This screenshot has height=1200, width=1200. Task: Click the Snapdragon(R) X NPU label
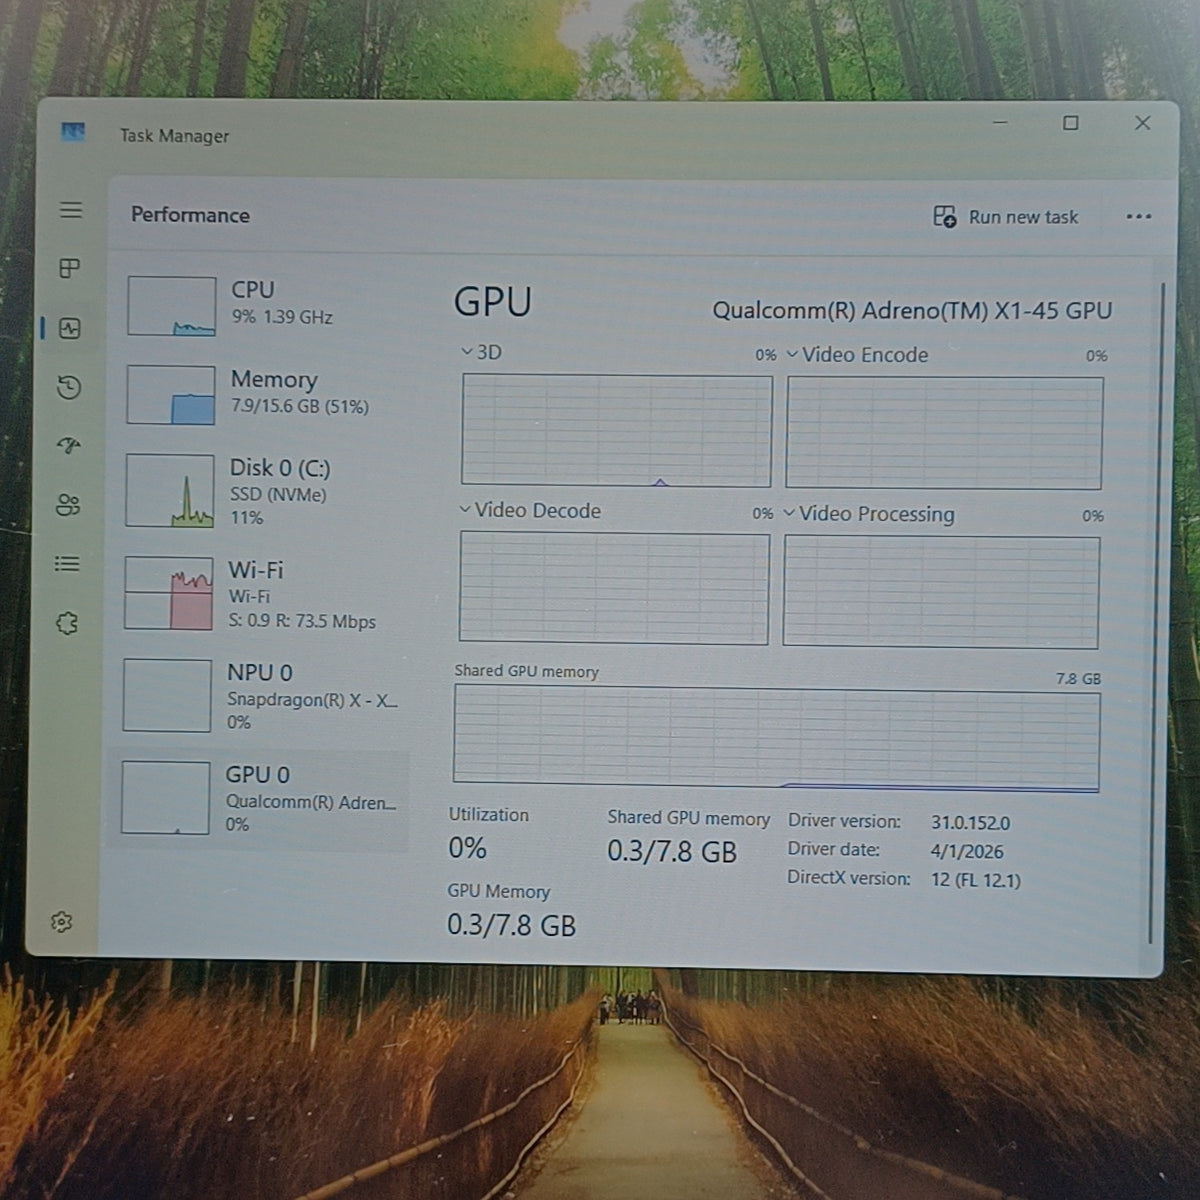(312, 699)
